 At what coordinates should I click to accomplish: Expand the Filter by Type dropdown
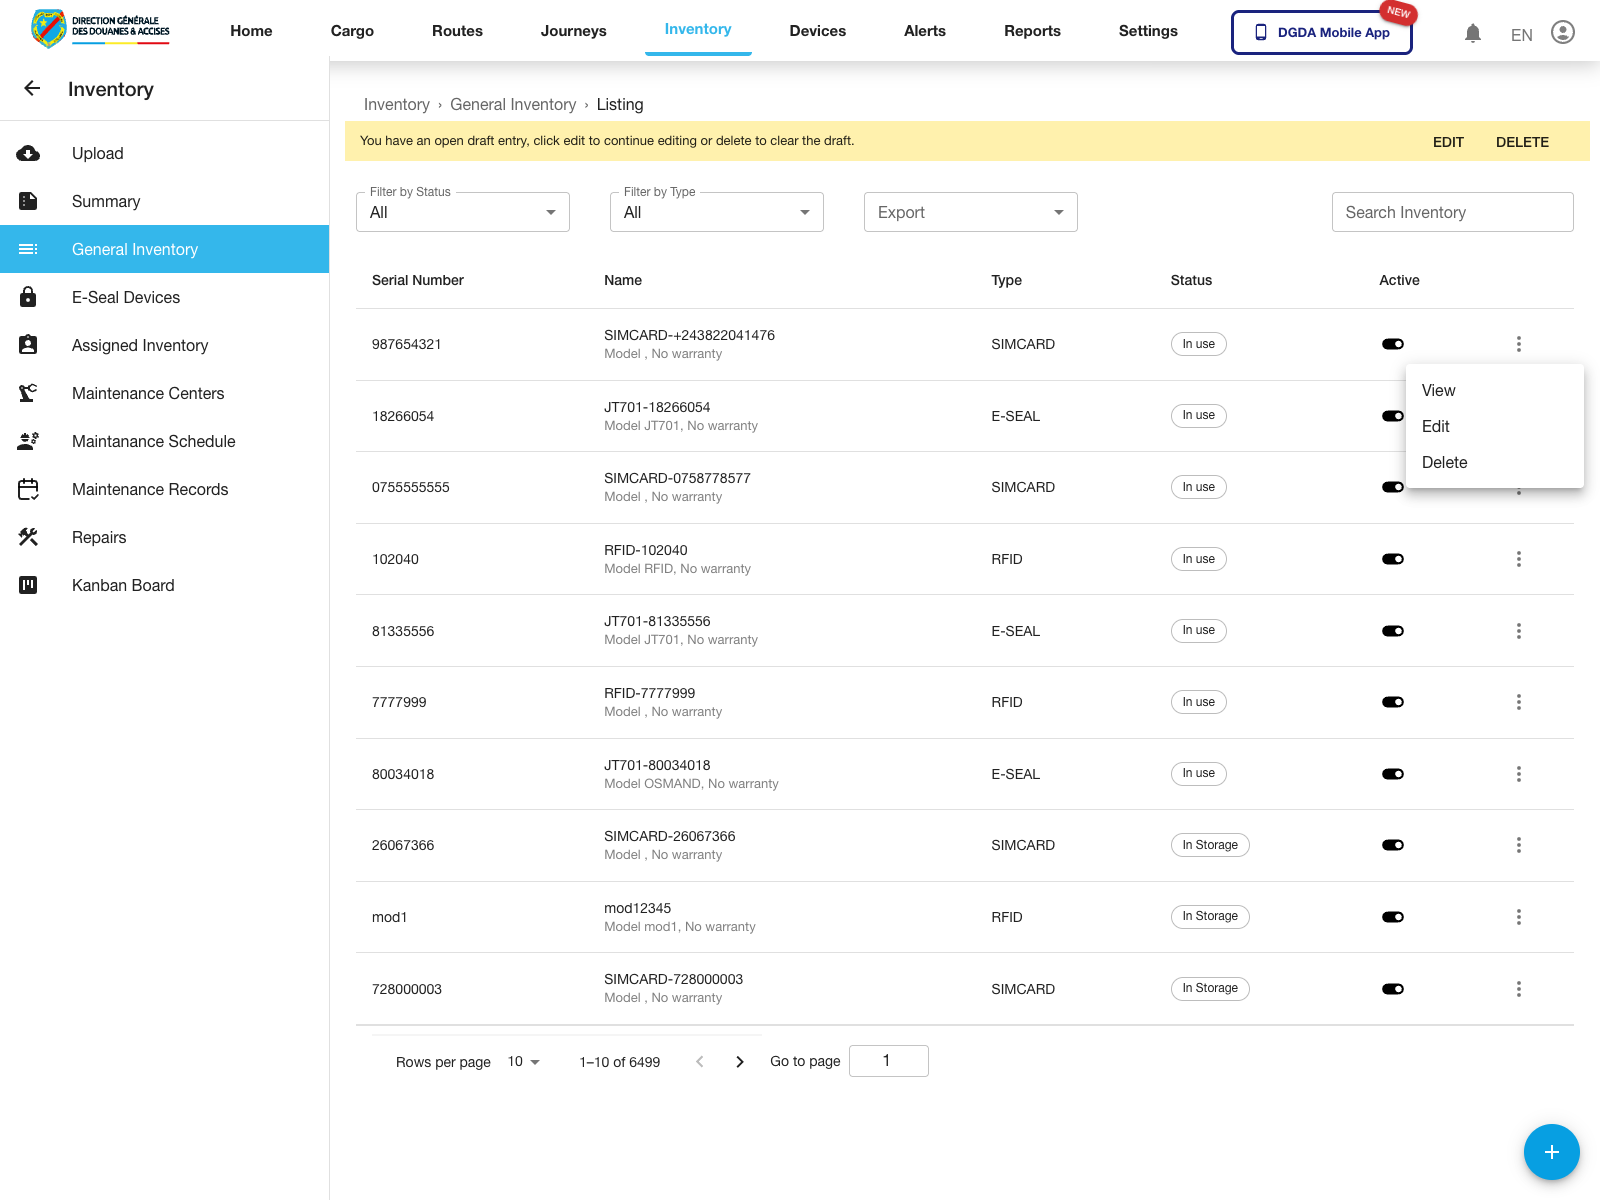click(x=716, y=212)
